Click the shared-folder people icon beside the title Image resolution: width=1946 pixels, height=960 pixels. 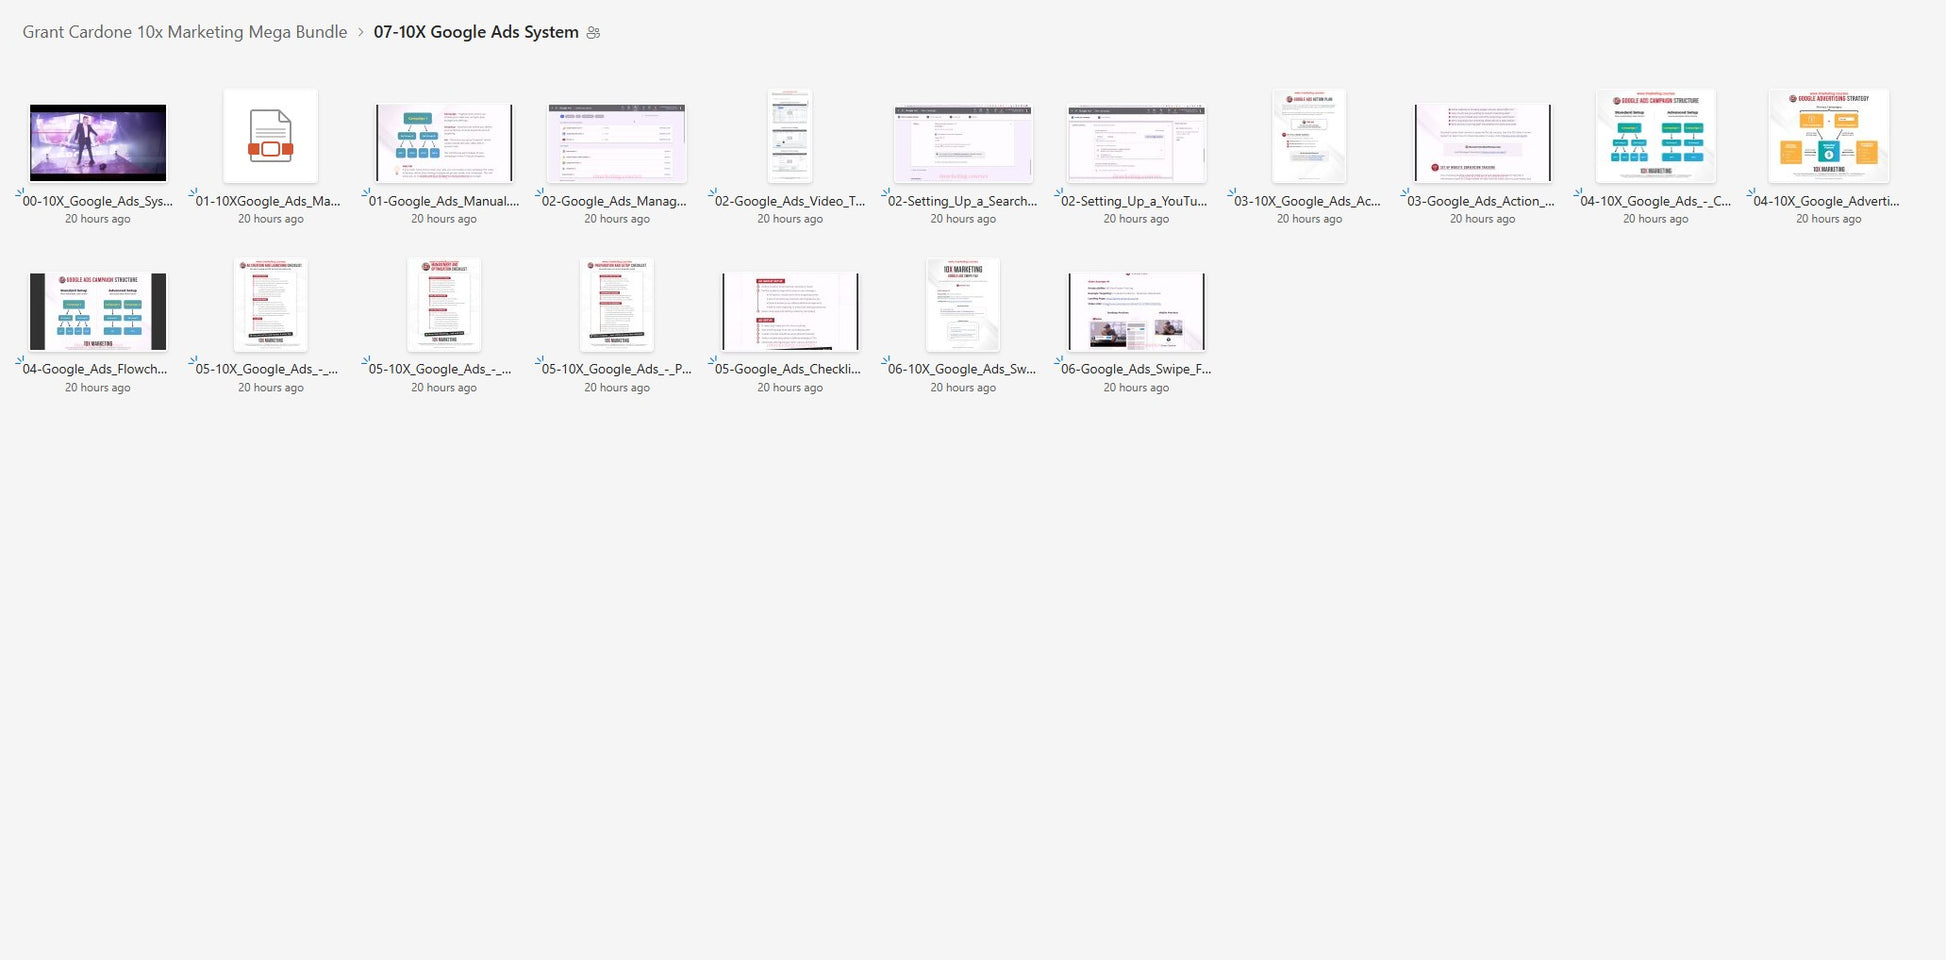point(593,33)
